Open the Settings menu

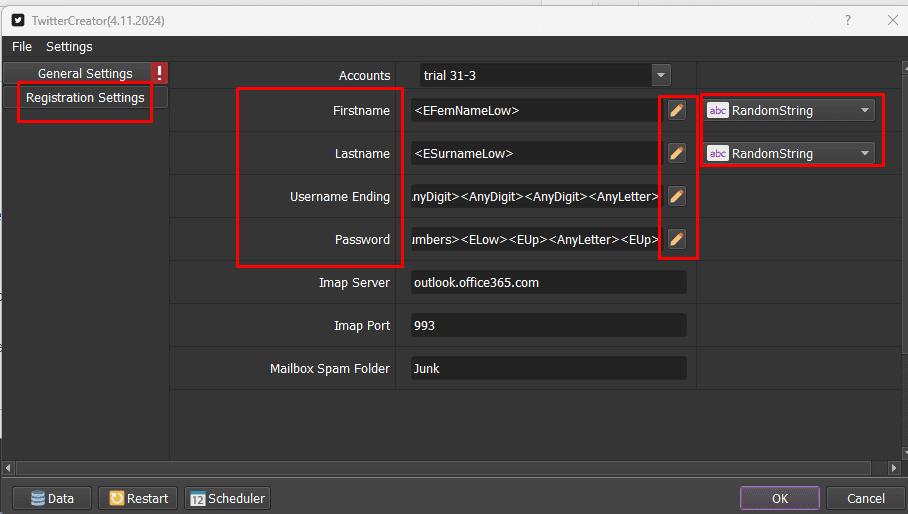(x=69, y=46)
